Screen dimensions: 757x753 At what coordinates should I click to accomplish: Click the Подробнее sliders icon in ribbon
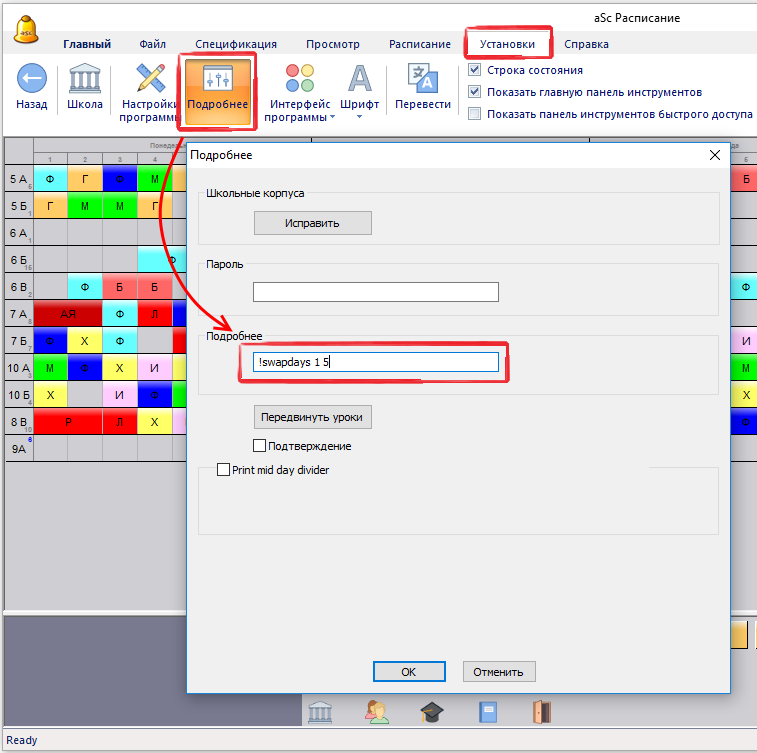(x=217, y=79)
